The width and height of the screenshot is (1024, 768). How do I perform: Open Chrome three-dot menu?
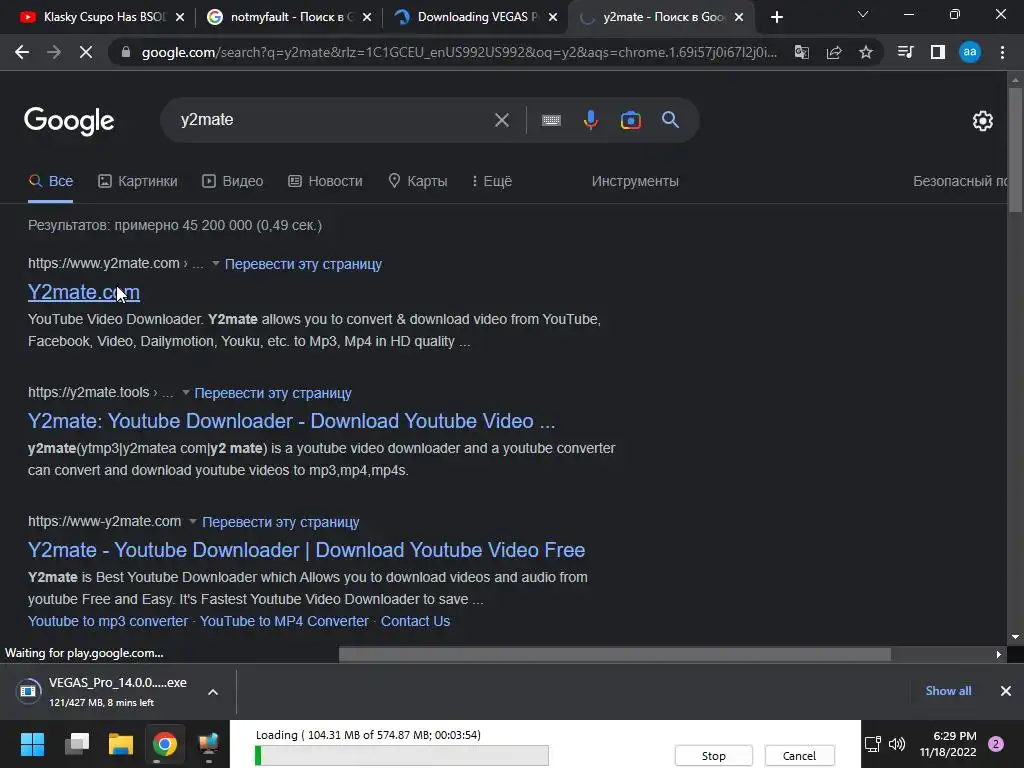pos(1002,52)
